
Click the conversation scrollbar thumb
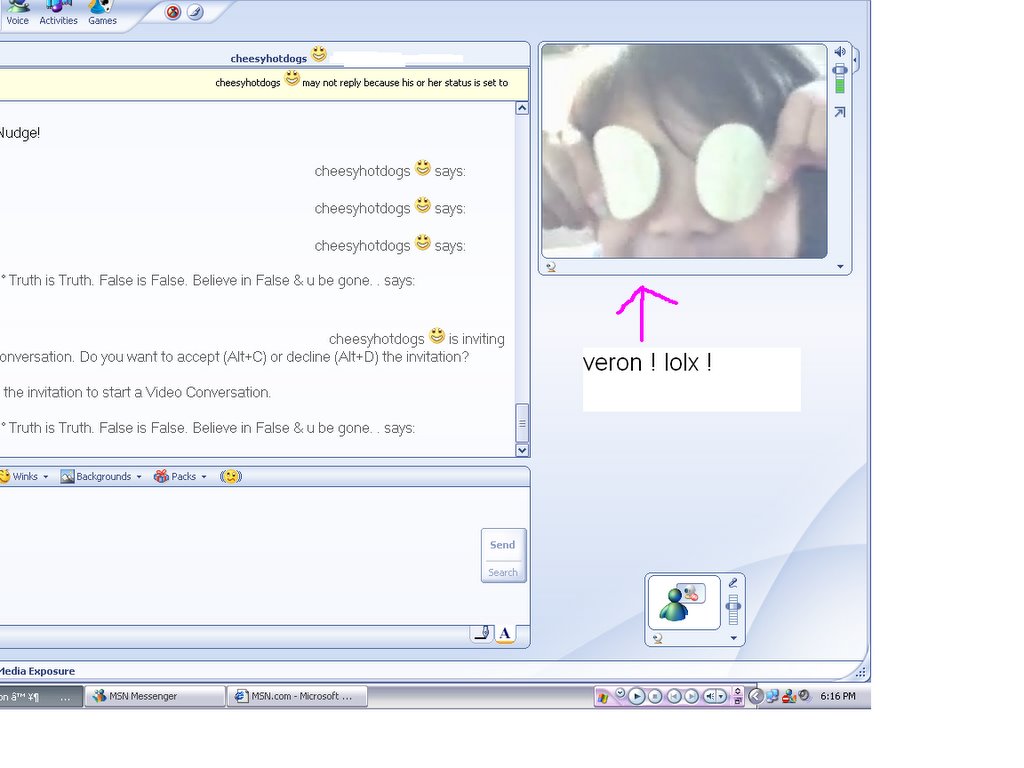pyautogui.click(x=522, y=423)
